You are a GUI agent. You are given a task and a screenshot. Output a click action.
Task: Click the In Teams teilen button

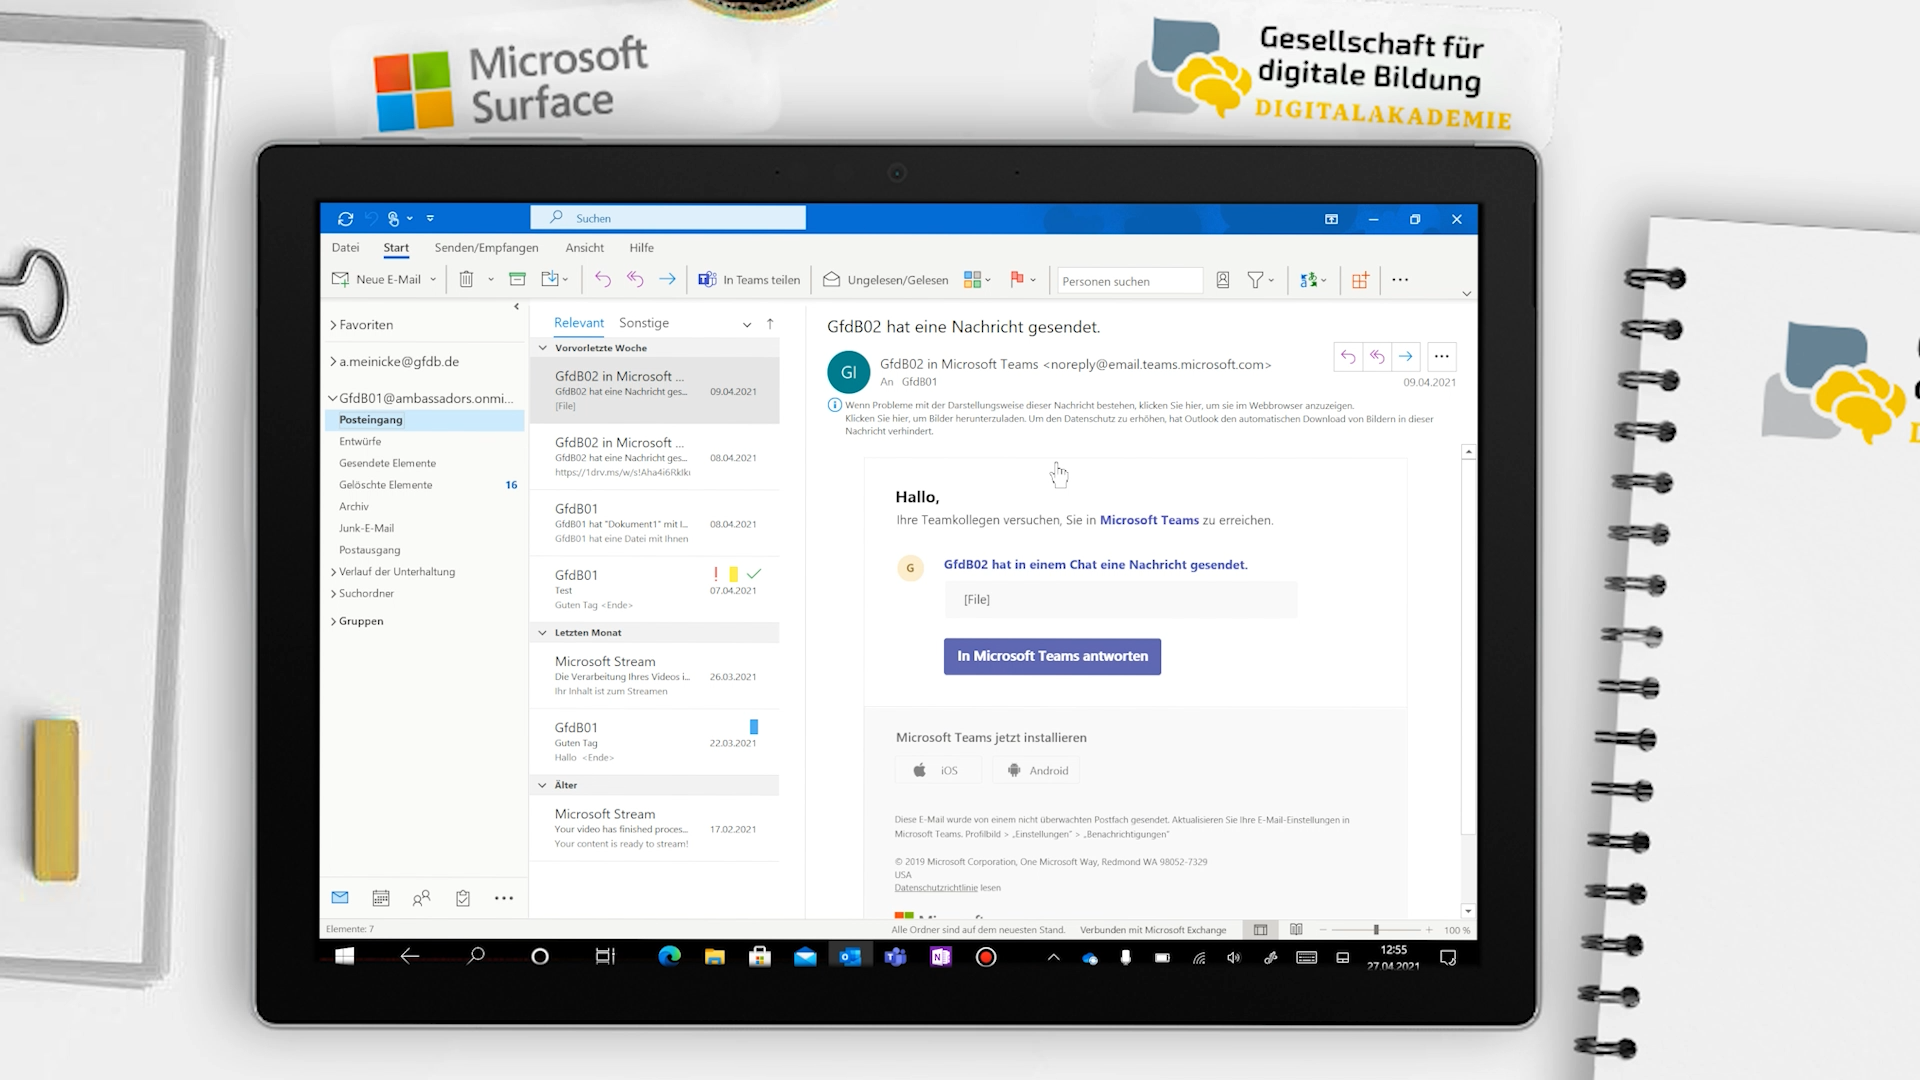coord(750,280)
